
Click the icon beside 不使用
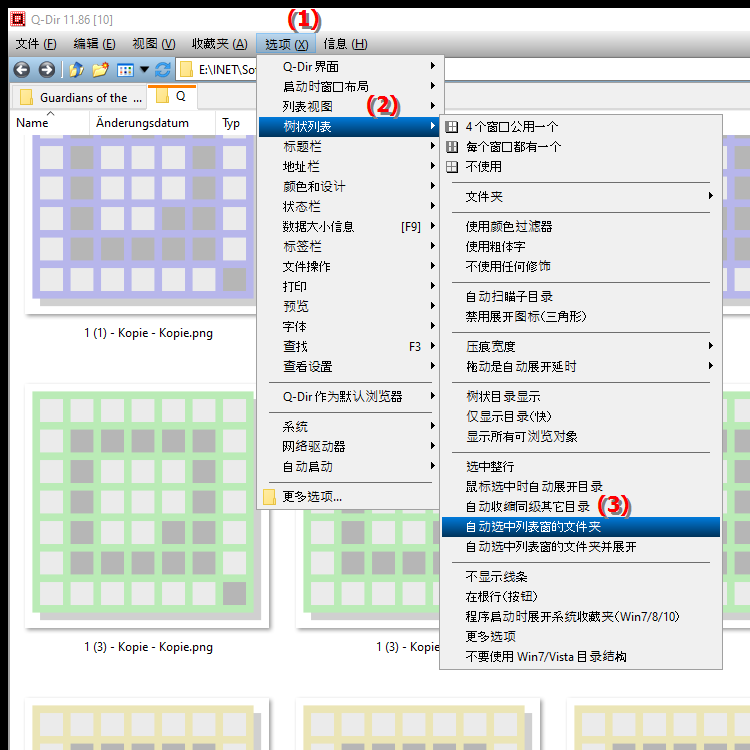(x=452, y=167)
